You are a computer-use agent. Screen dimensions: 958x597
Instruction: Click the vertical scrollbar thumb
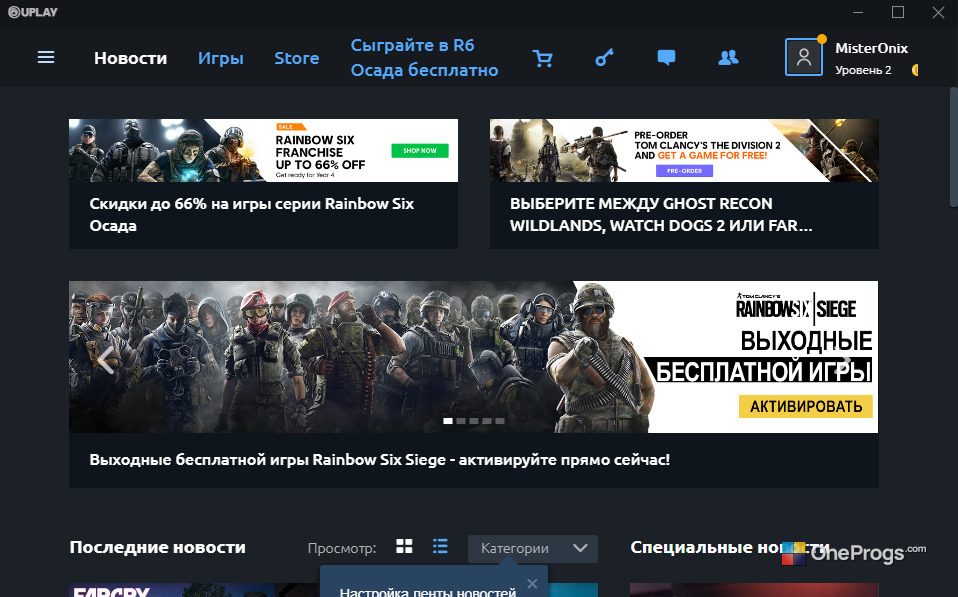[954, 147]
